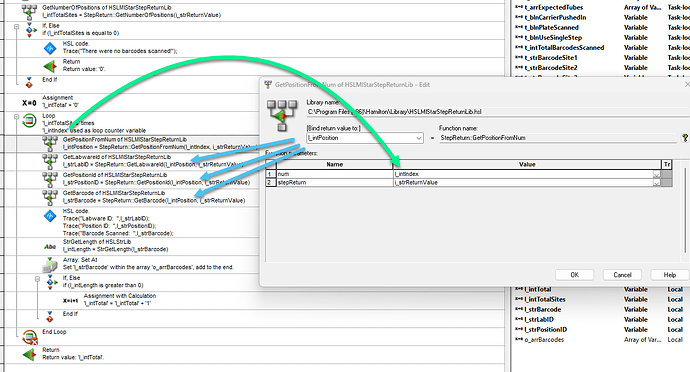Collapse the top If, Else block expander

tap(16, 26)
